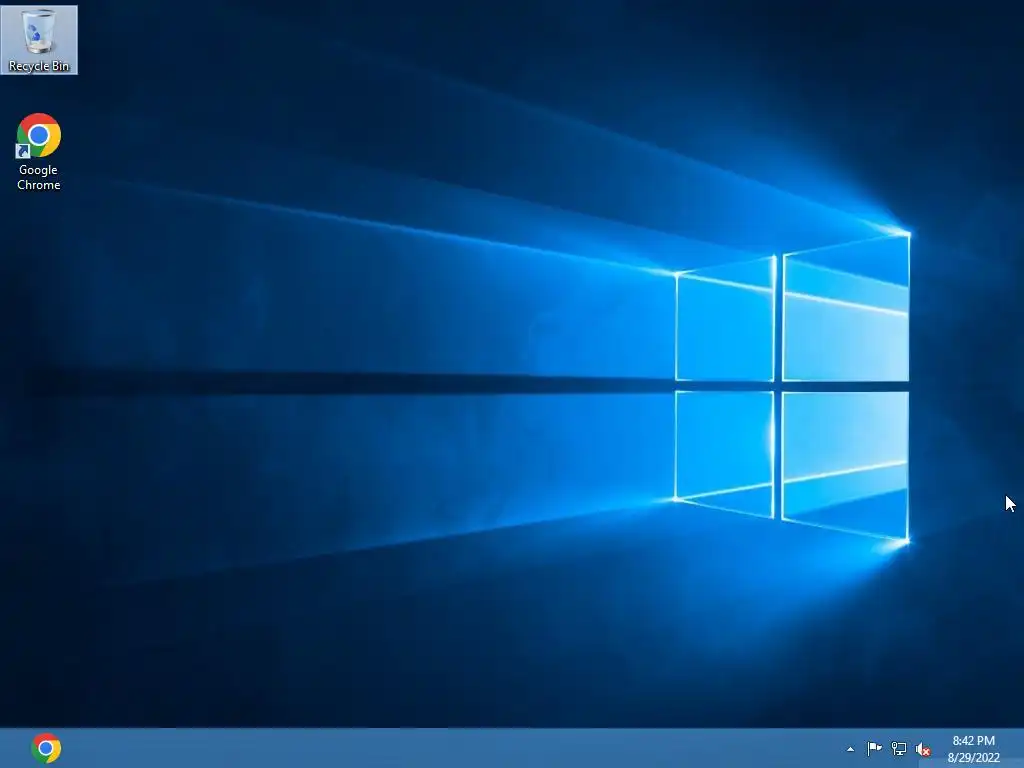The image size is (1024, 768).
Task: Expand the hidden tray icons arrow
Action: coord(850,749)
